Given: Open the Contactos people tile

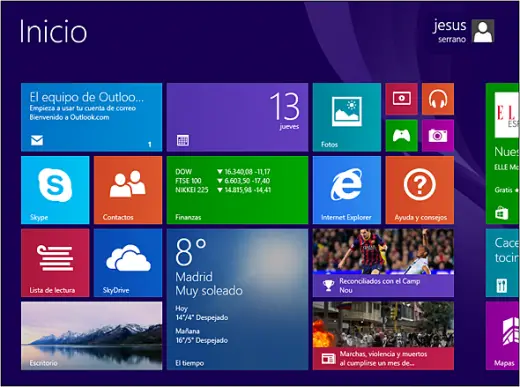Looking at the screenshot, I should click(128, 190).
